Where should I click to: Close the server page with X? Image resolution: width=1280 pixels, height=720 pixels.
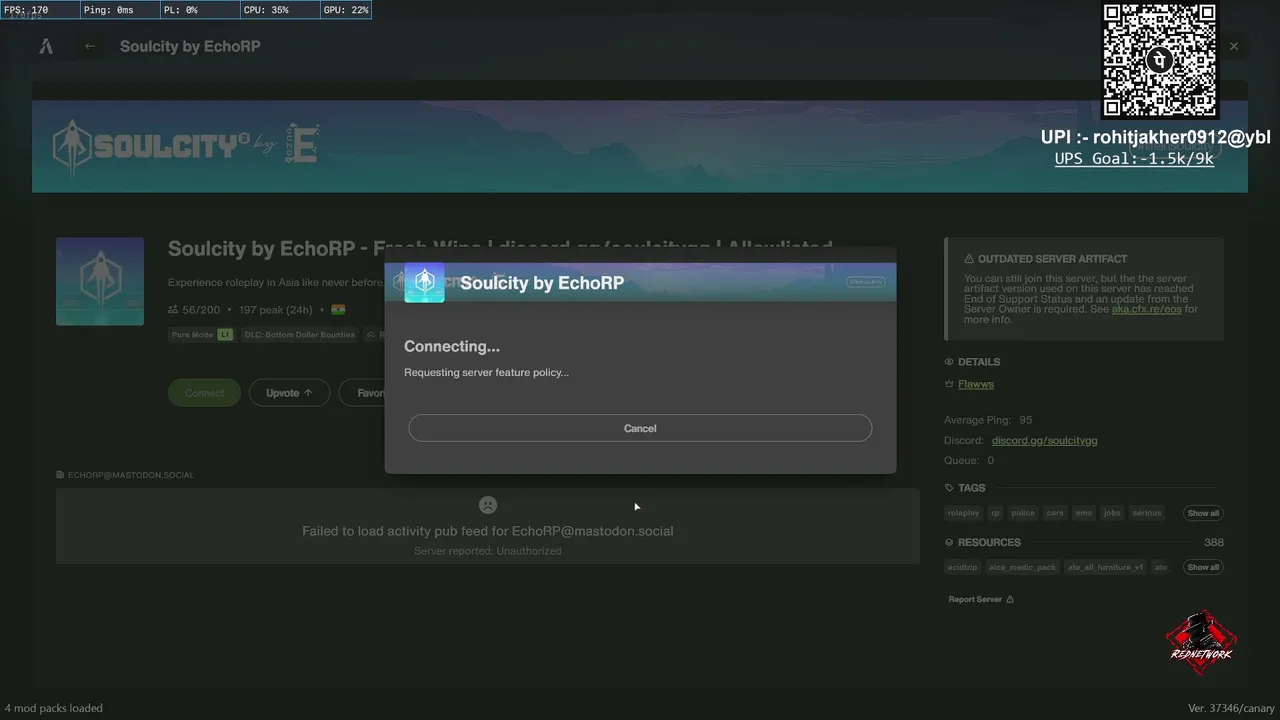(x=1234, y=46)
